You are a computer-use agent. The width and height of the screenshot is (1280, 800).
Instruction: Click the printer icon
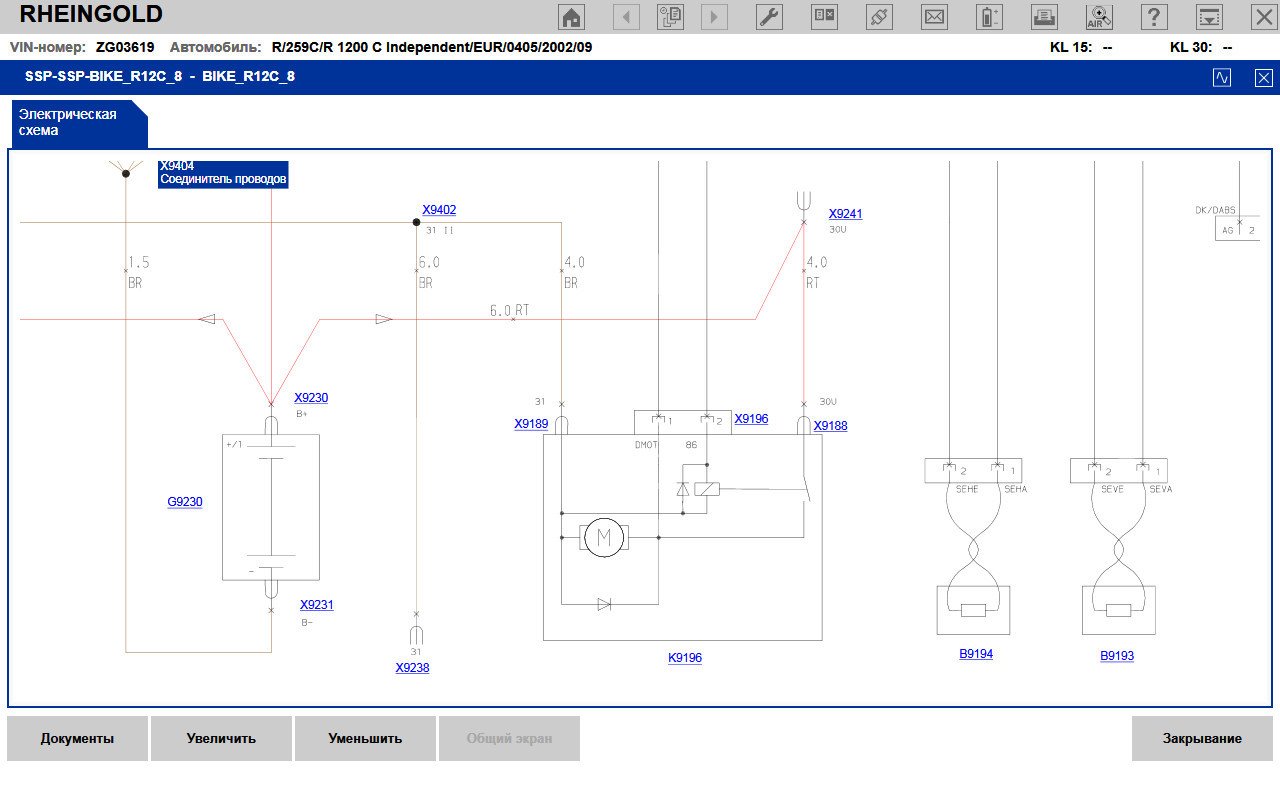pyautogui.click(x=1044, y=17)
